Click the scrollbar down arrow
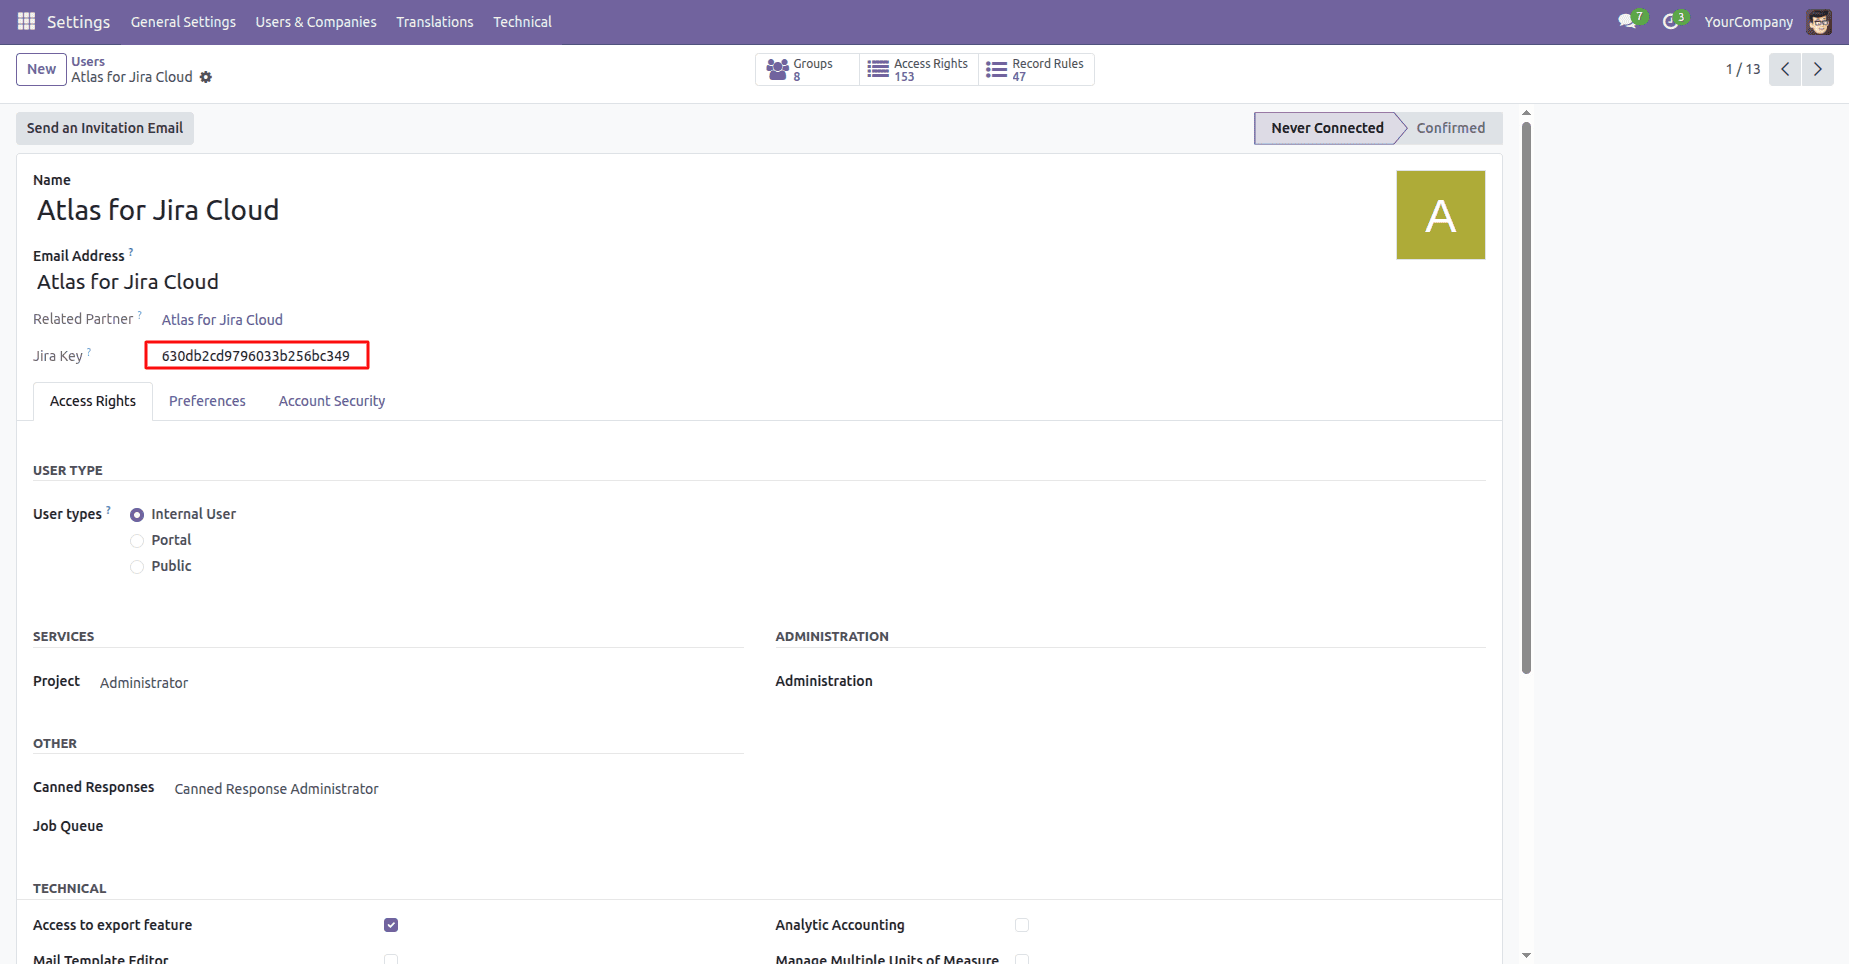1849x964 pixels. (1526, 955)
